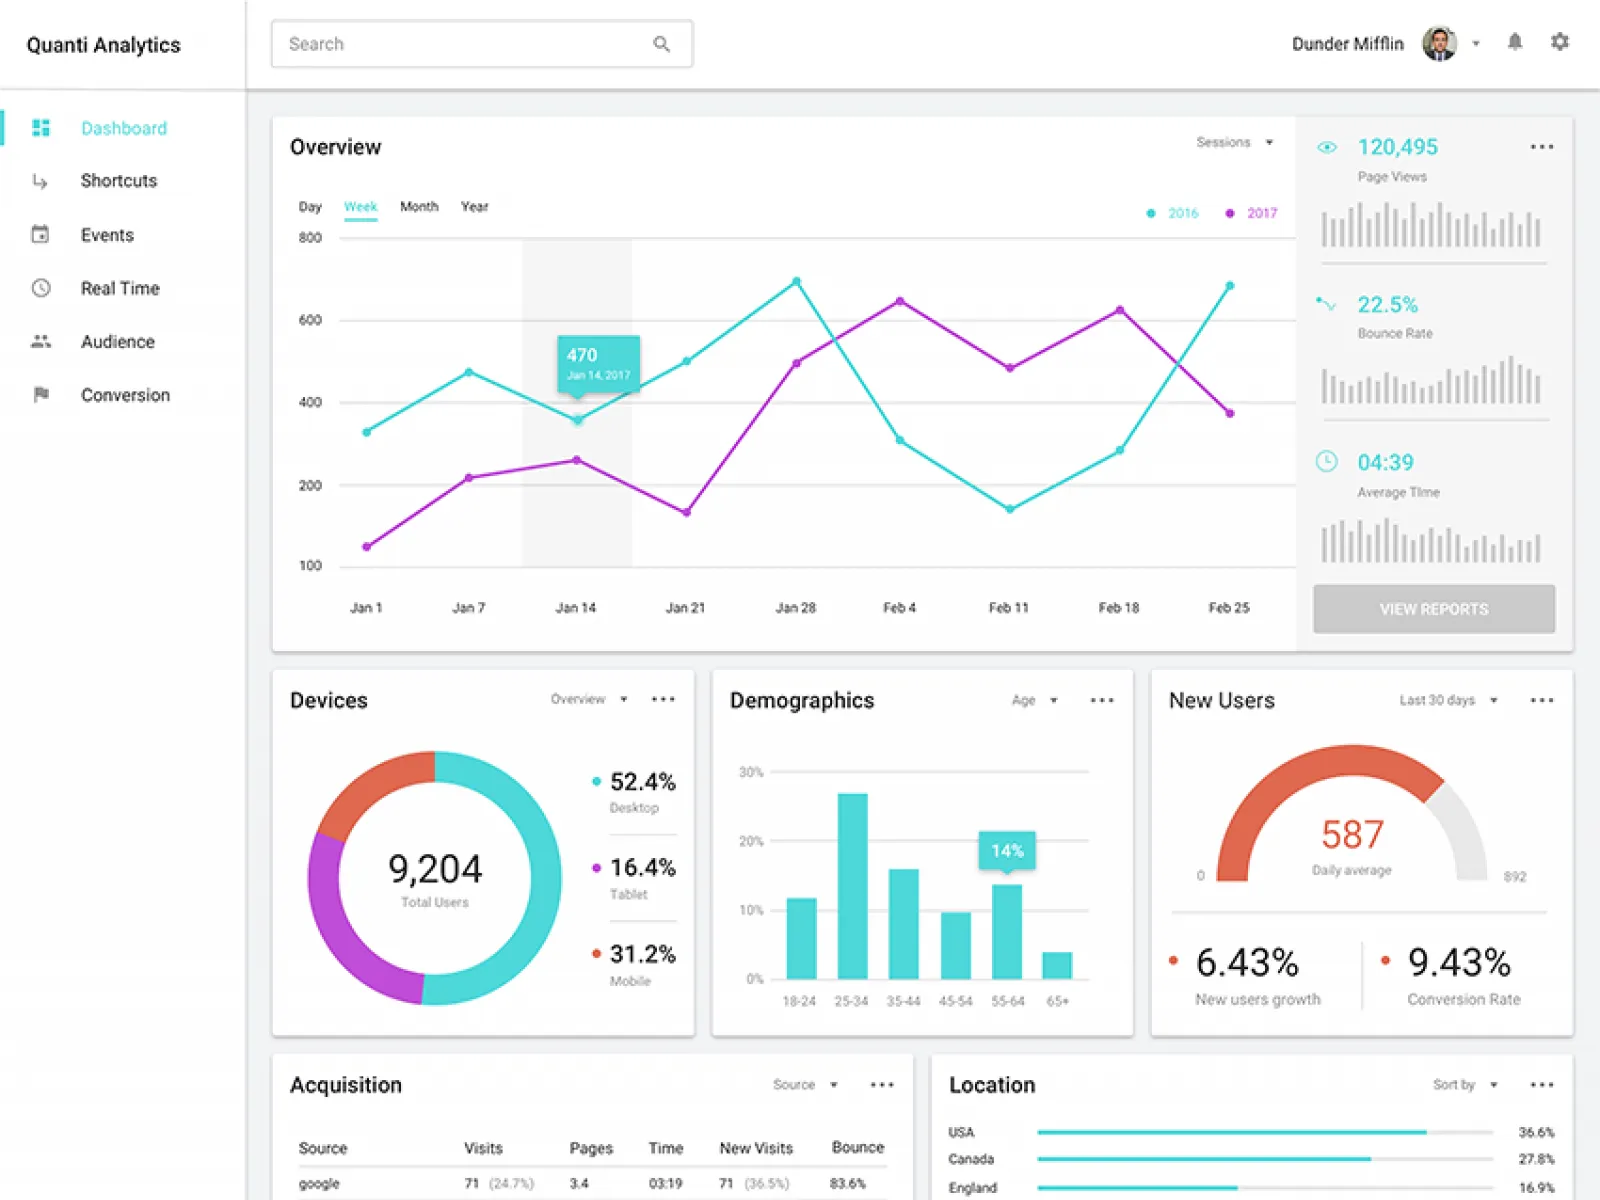
Task: Switch the chart to Month view
Action: point(419,207)
